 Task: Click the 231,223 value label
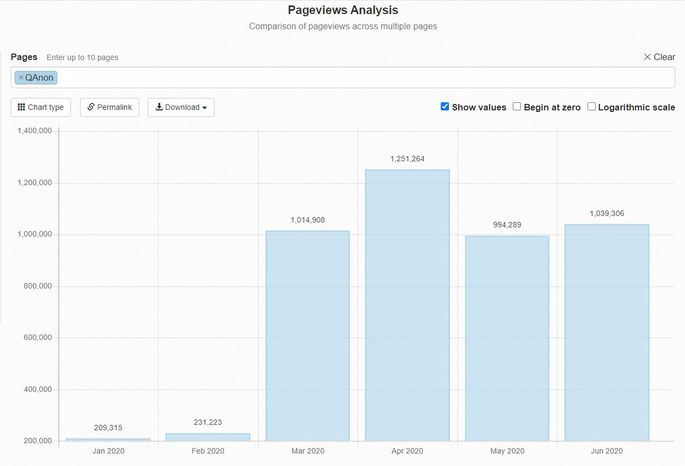click(x=208, y=422)
